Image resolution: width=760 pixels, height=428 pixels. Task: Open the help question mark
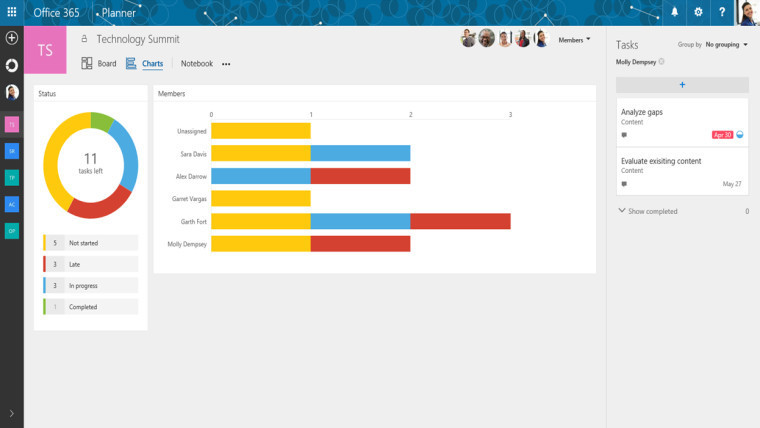click(x=722, y=12)
